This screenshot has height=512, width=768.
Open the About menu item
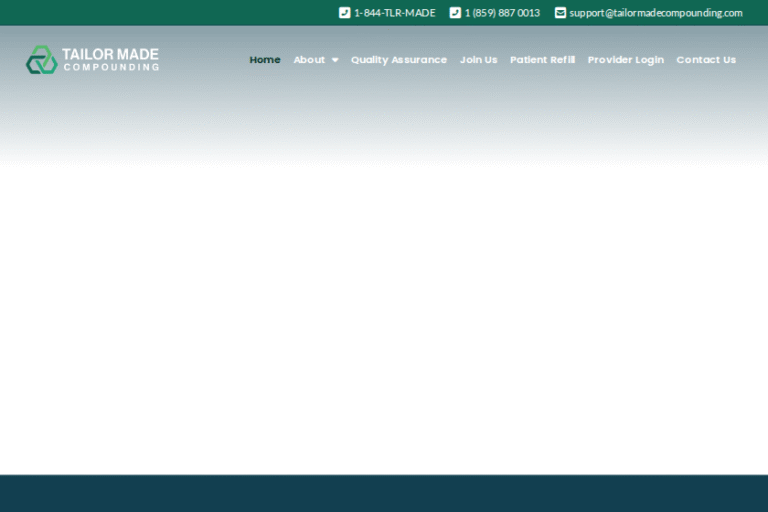click(x=309, y=60)
